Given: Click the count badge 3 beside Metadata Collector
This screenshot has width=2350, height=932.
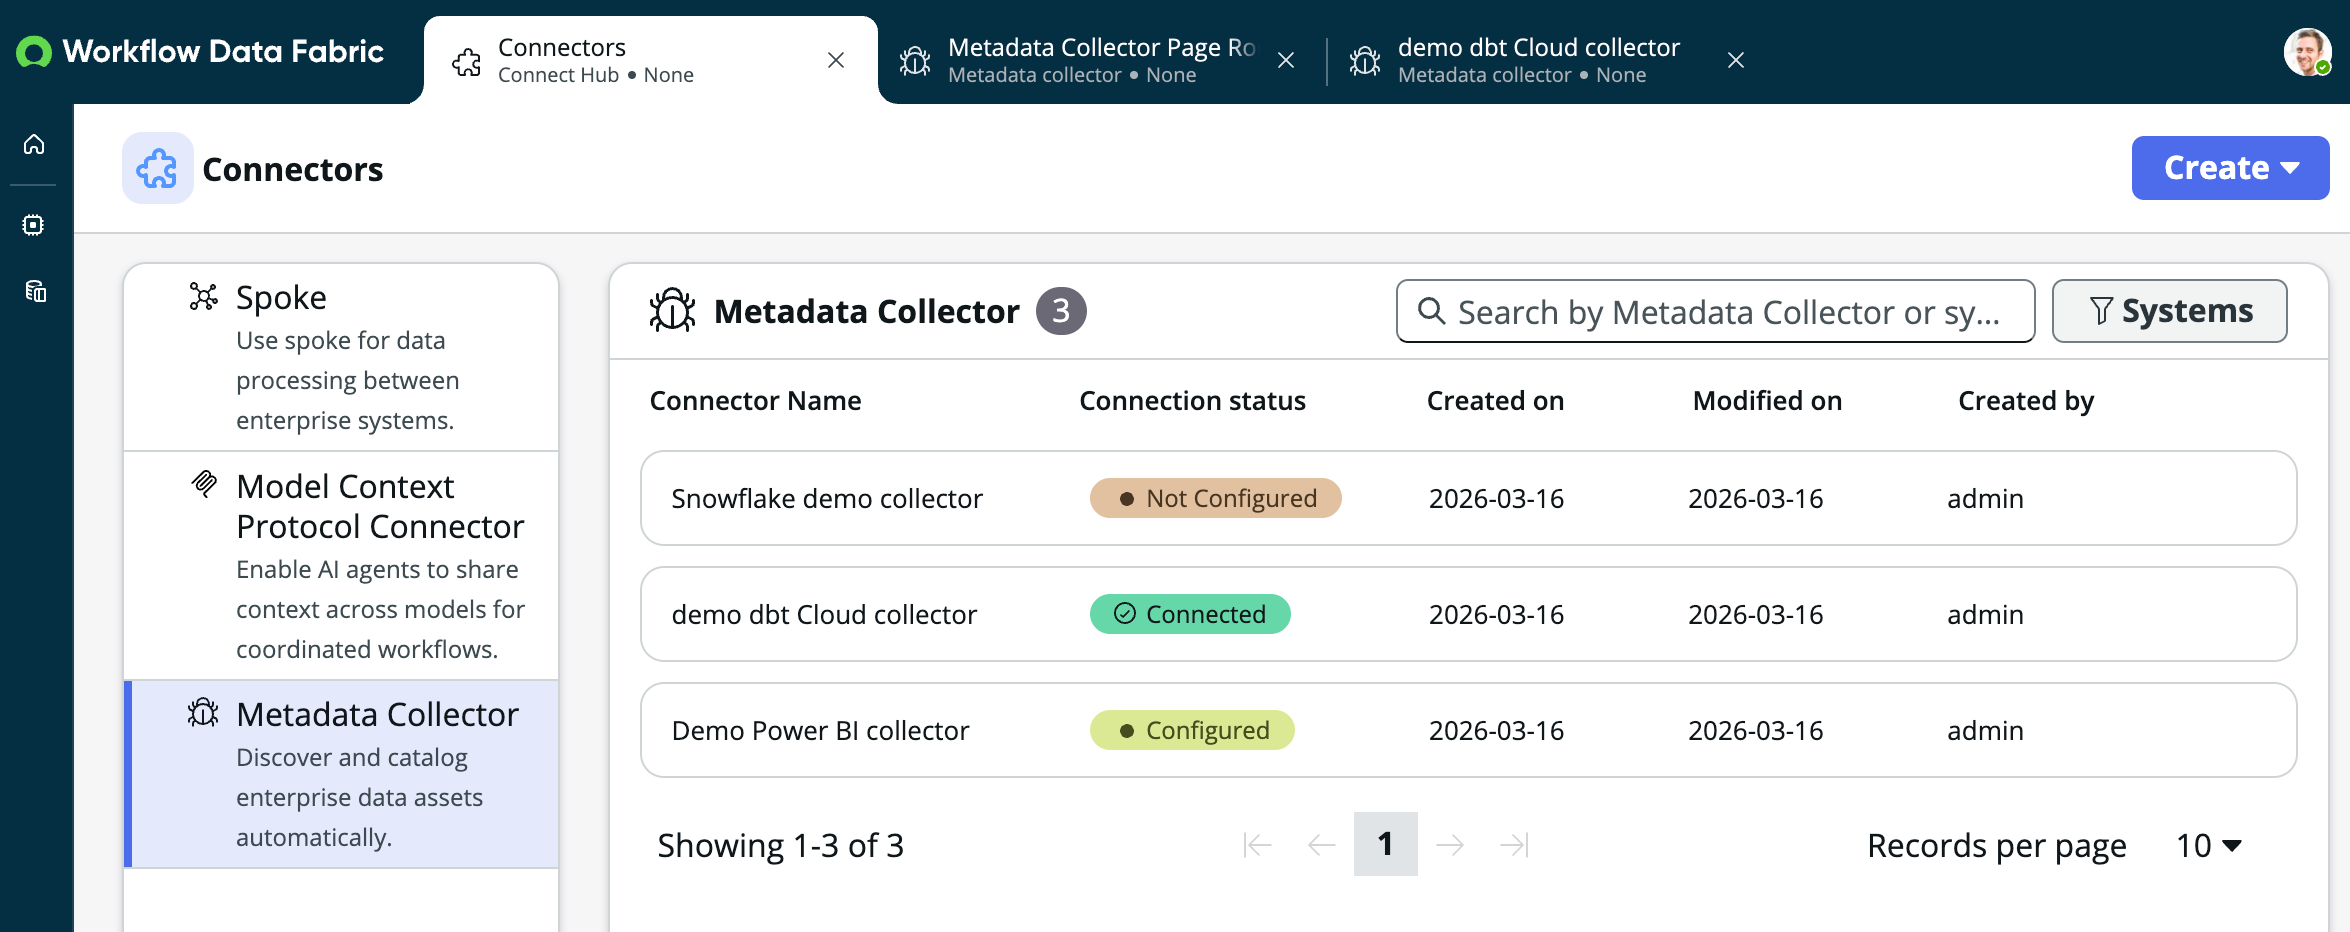Looking at the screenshot, I should point(1061,311).
